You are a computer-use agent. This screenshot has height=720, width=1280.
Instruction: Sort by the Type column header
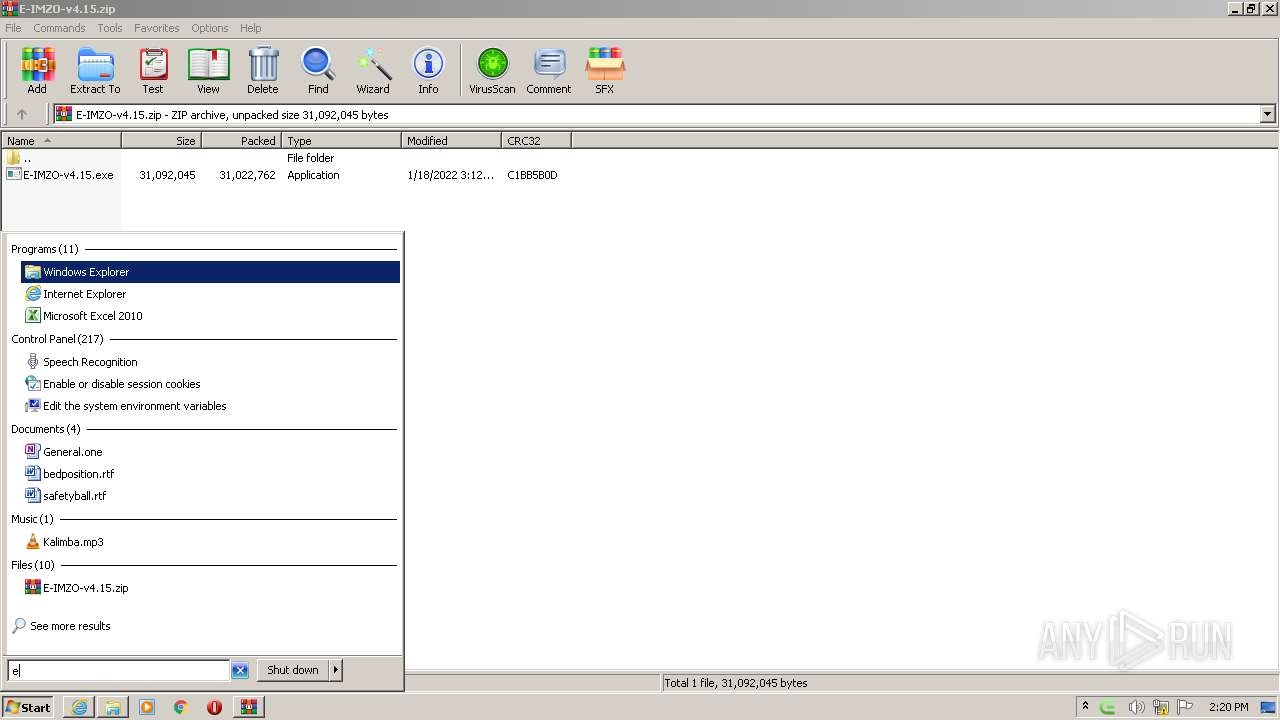(341, 141)
